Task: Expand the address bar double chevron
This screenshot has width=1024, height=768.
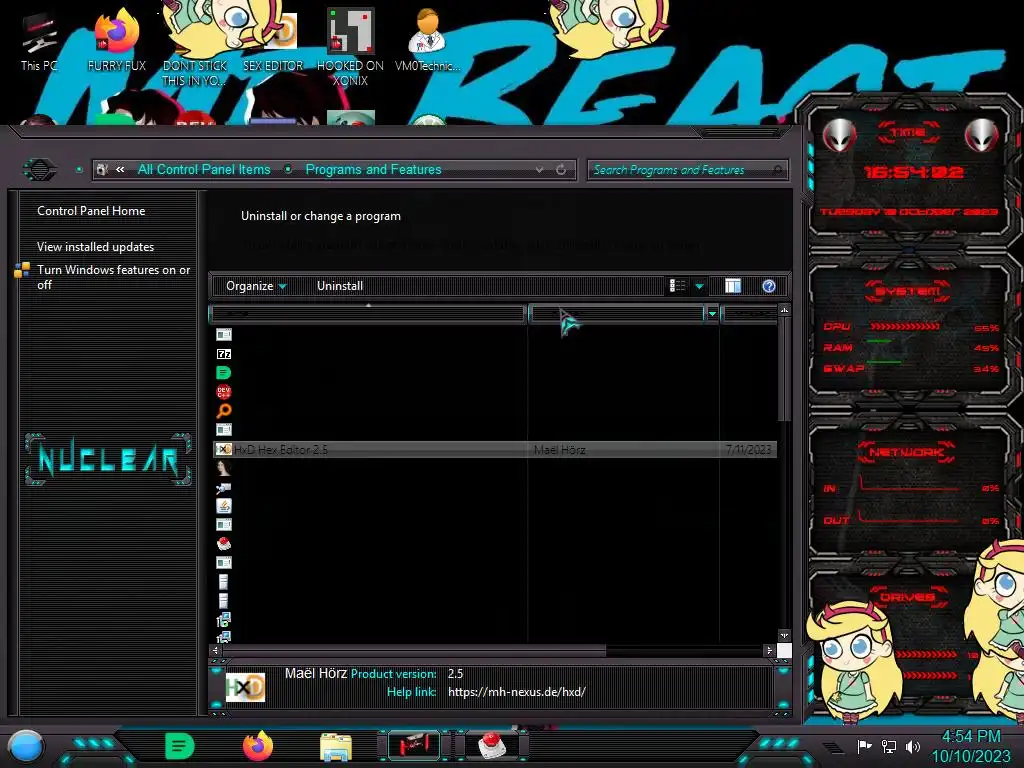Action: (x=120, y=170)
